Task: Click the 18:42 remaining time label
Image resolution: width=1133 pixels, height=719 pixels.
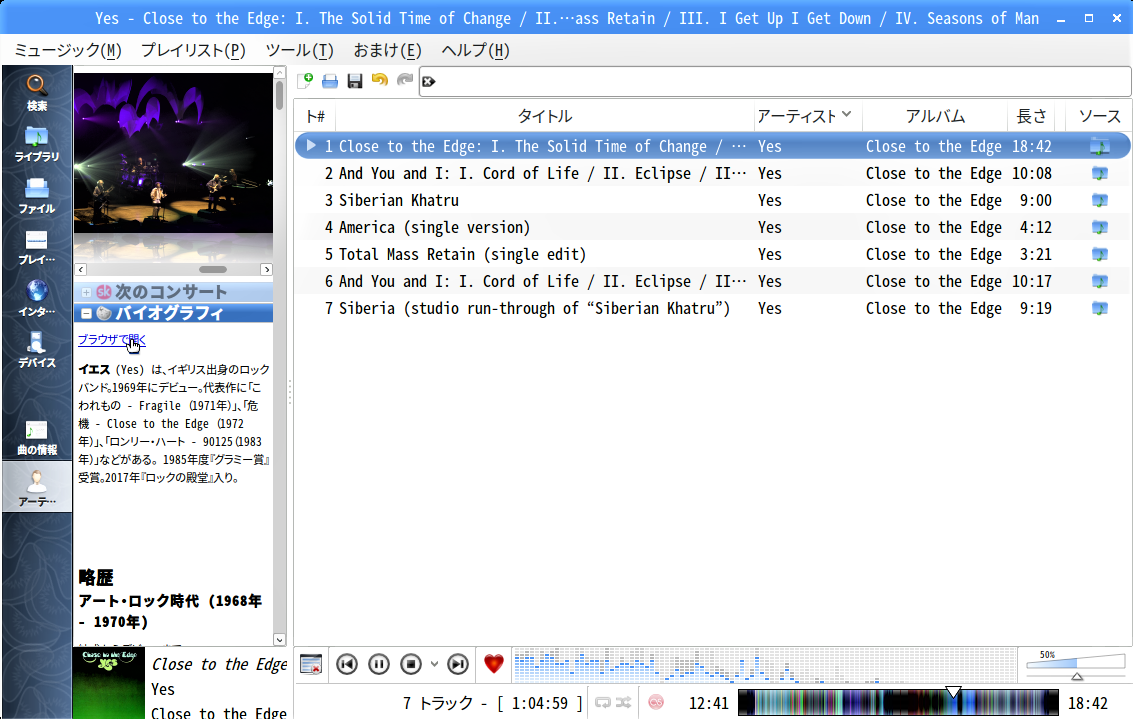Action: (1087, 703)
